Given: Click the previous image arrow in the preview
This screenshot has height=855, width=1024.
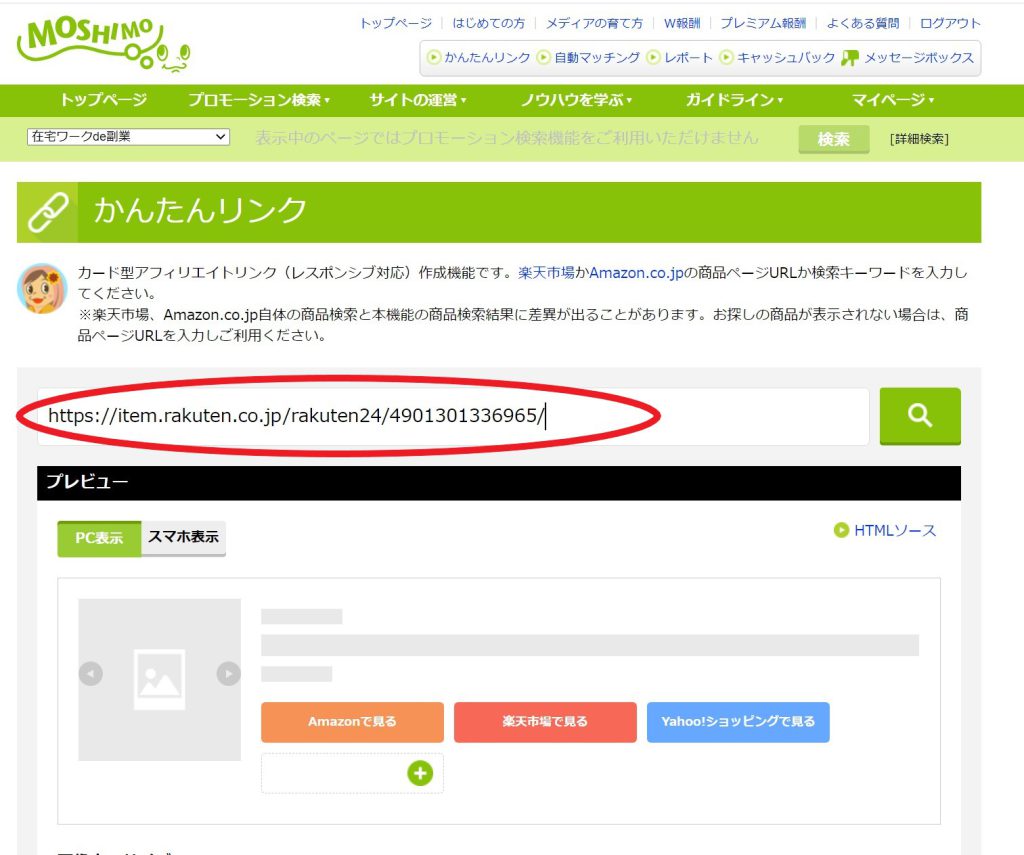Looking at the screenshot, I should point(91,673).
